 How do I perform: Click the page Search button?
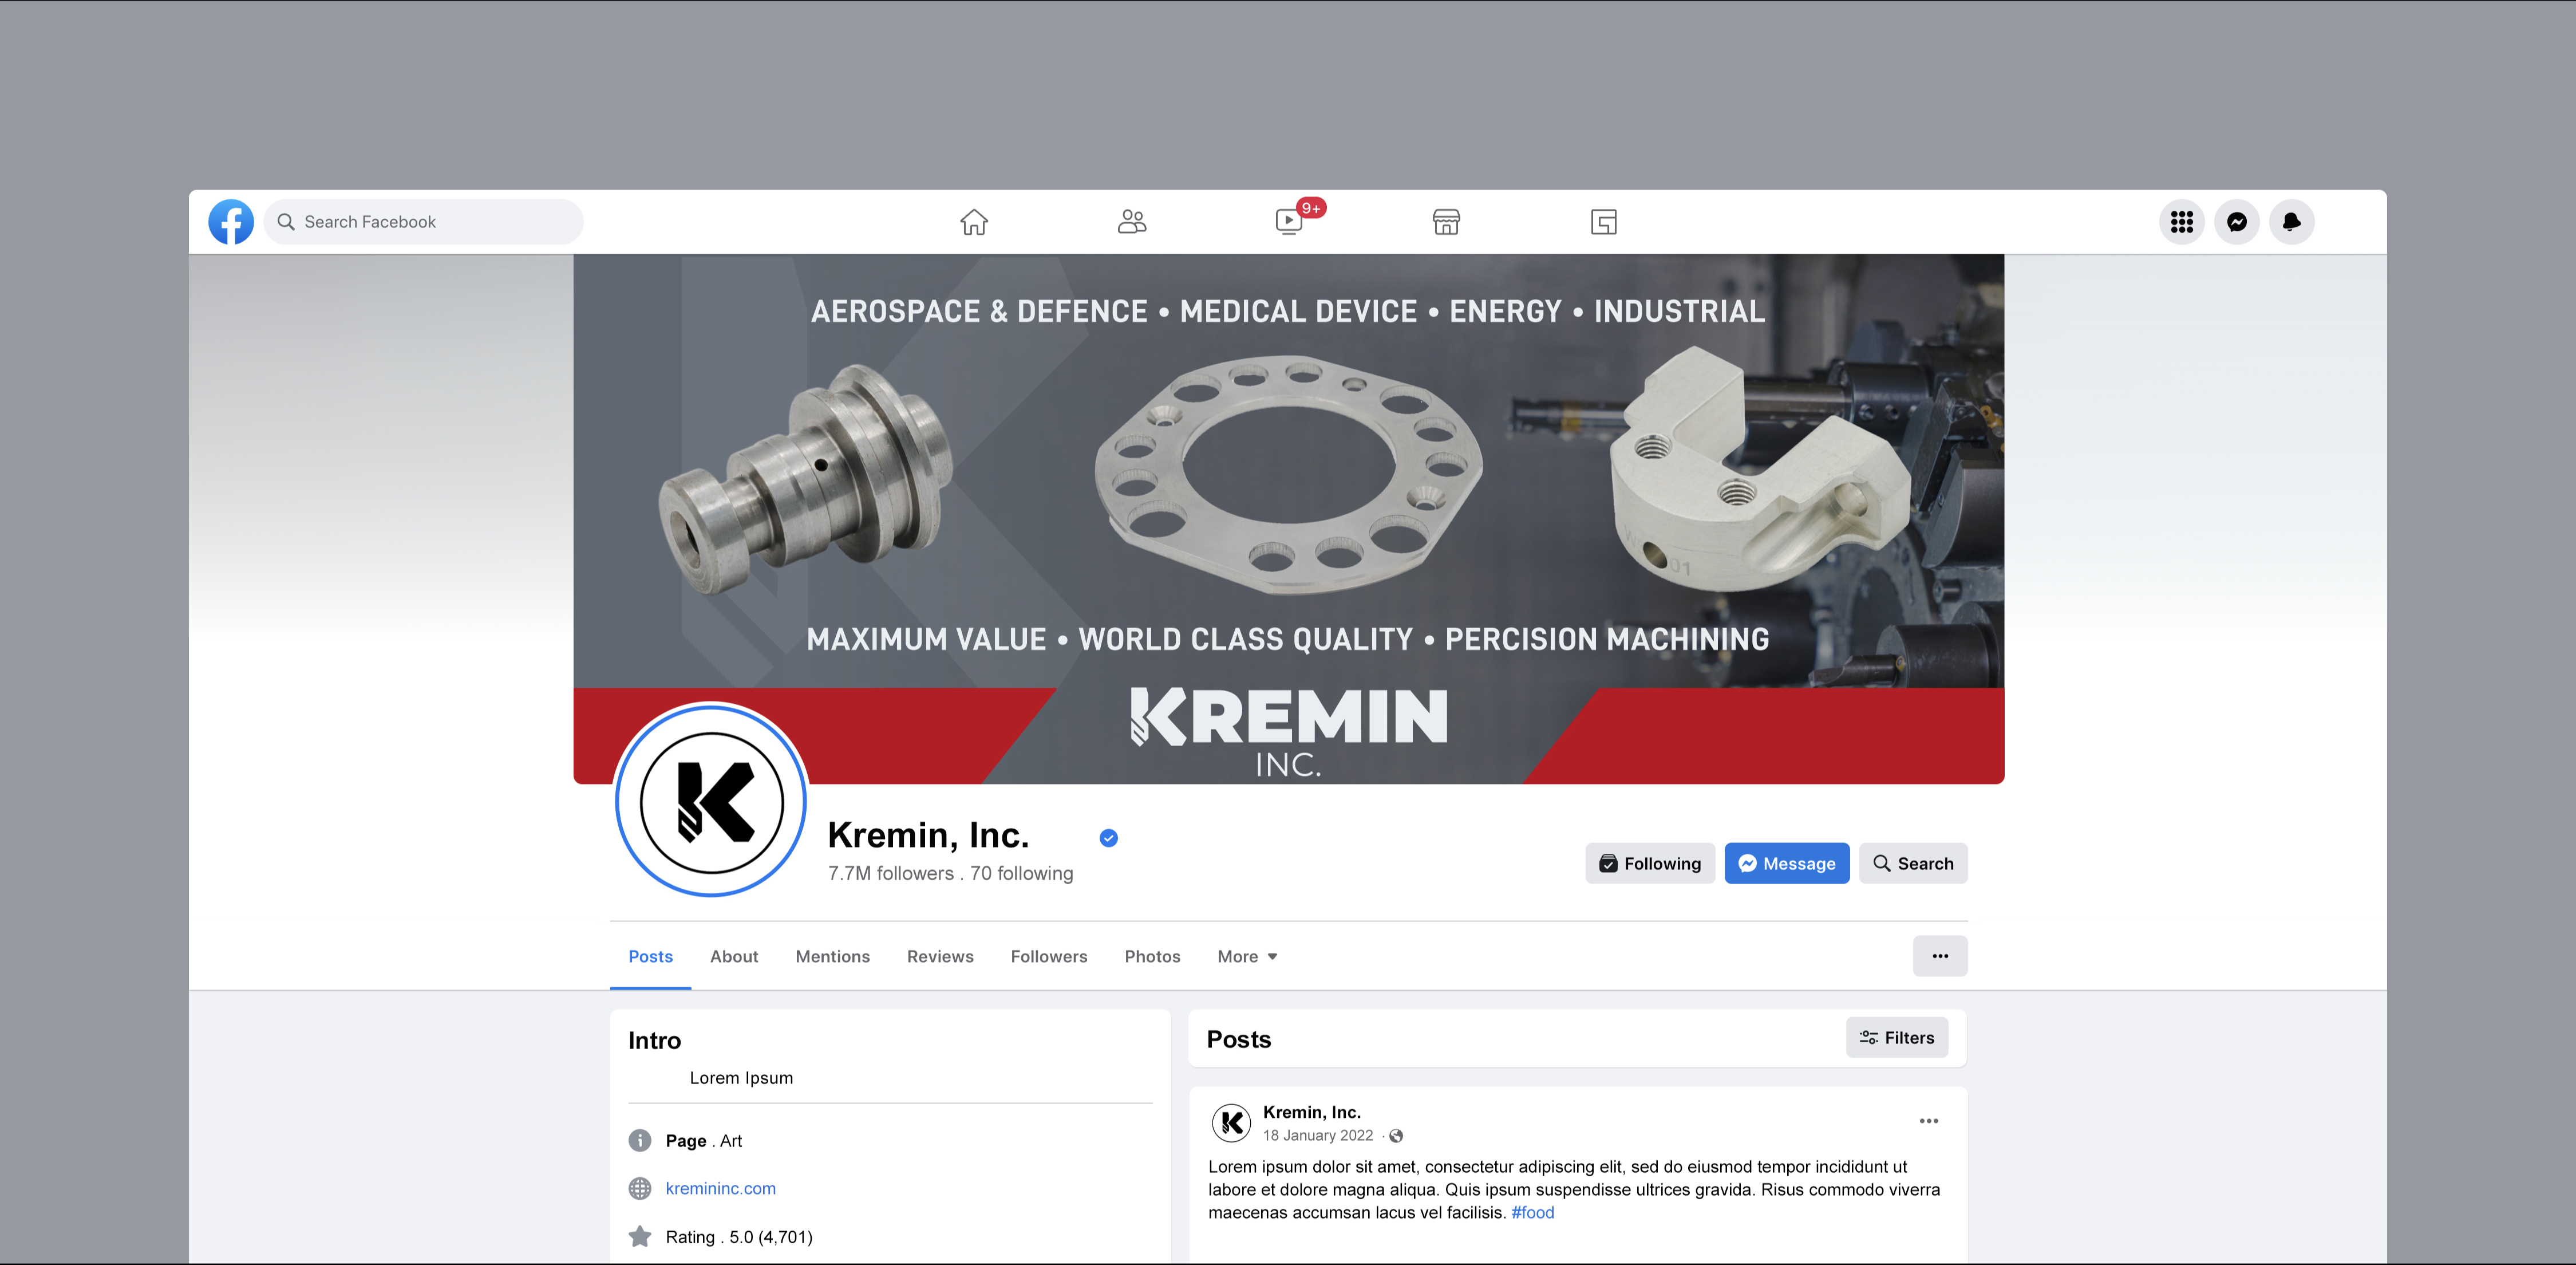click(x=1913, y=864)
